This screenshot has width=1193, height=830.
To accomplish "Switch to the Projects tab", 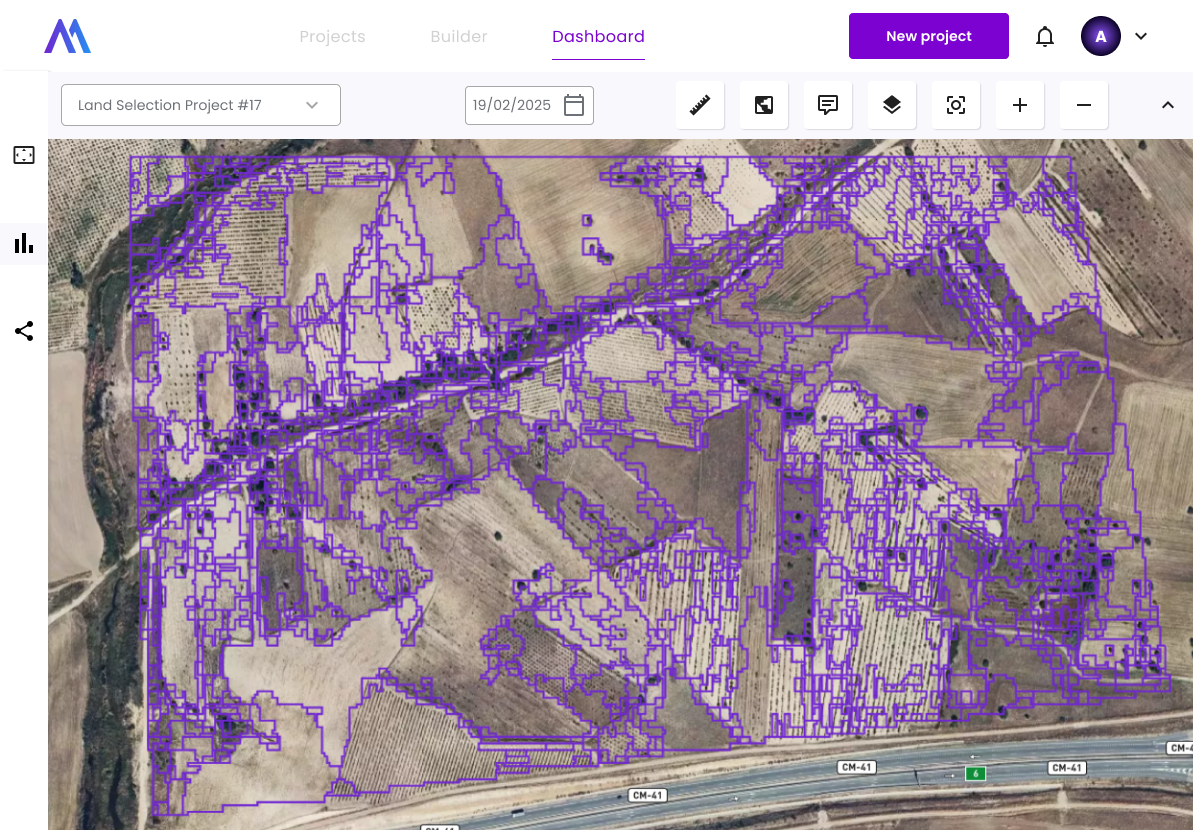I will click(332, 37).
